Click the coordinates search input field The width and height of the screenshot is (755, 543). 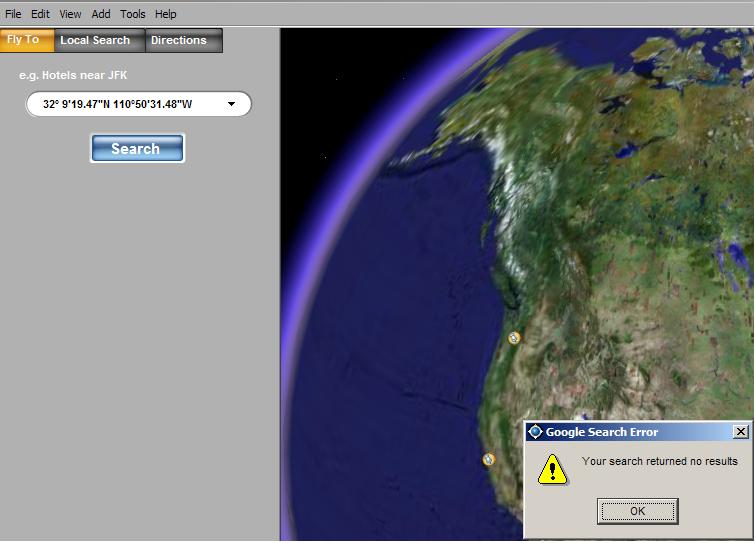(138, 104)
